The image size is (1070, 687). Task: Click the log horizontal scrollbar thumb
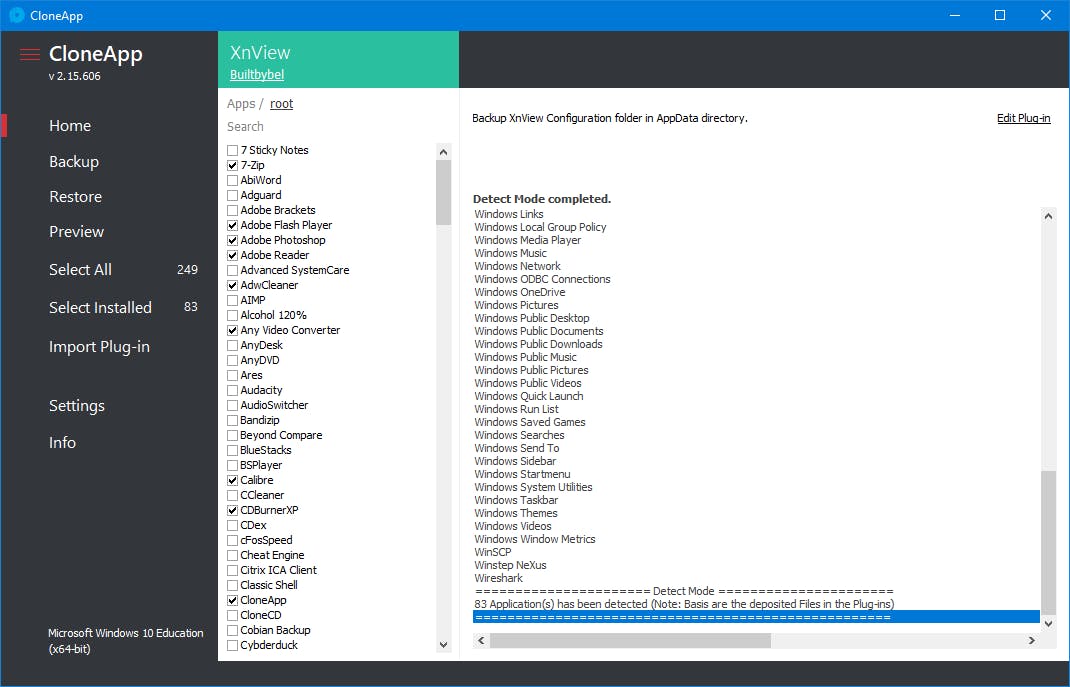(630, 641)
